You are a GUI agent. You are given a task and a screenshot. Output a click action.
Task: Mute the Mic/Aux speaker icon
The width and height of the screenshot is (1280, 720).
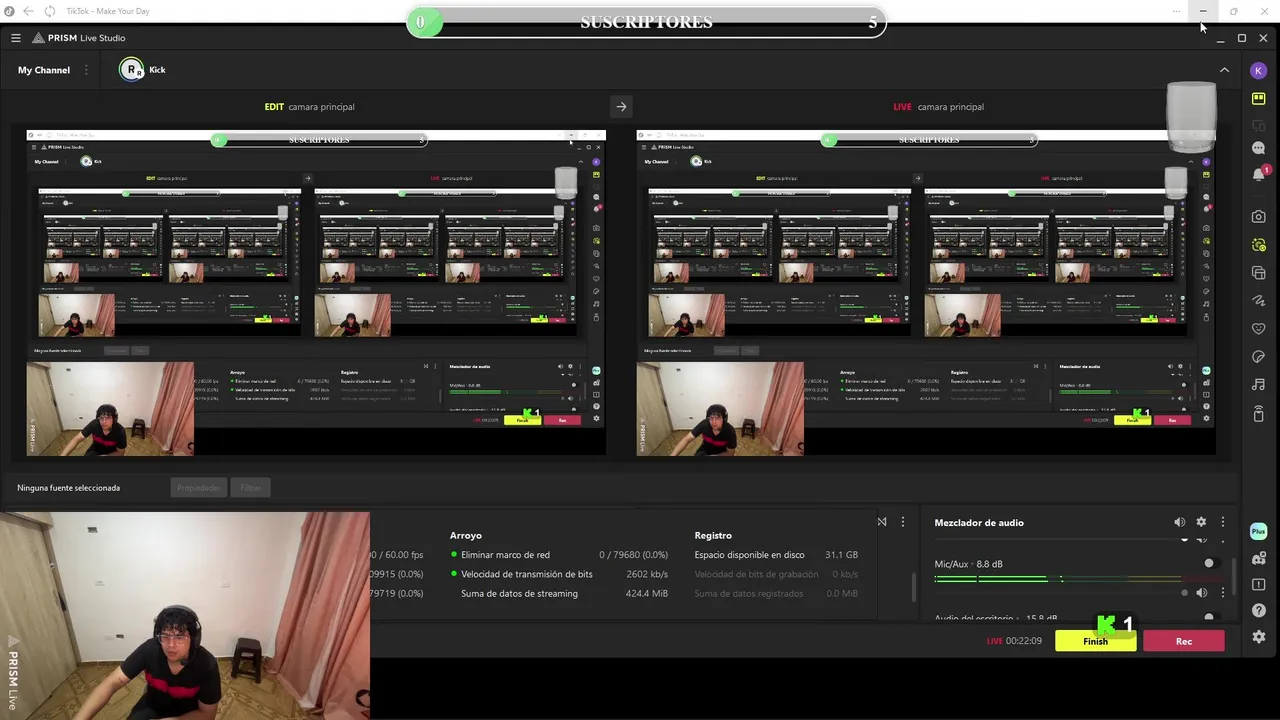1201,593
